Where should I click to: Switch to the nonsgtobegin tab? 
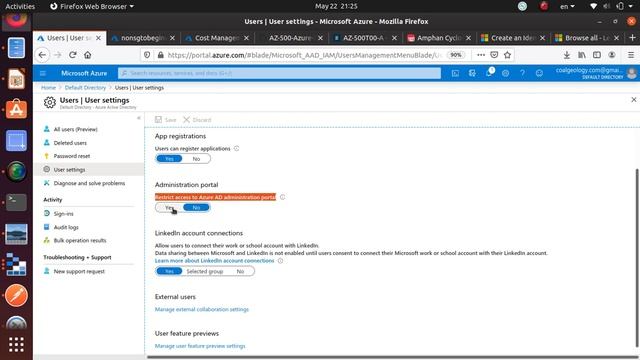tap(143, 38)
